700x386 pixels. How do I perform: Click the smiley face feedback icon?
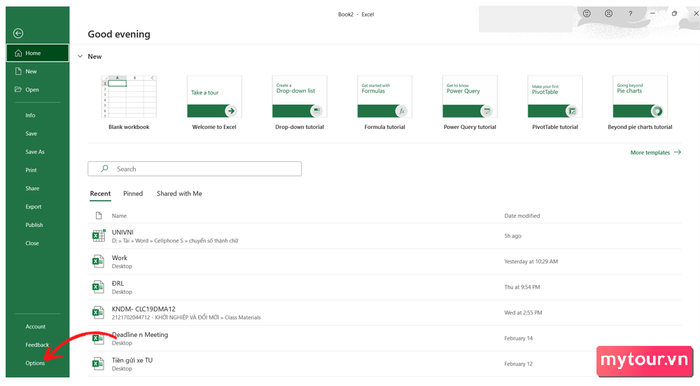(x=587, y=14)
